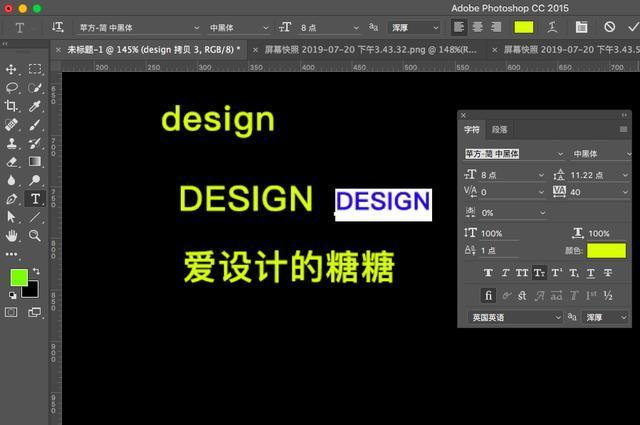This screenshot has width=640, height=425.
Task: Center align text in options bar
Action: point(478,27)
